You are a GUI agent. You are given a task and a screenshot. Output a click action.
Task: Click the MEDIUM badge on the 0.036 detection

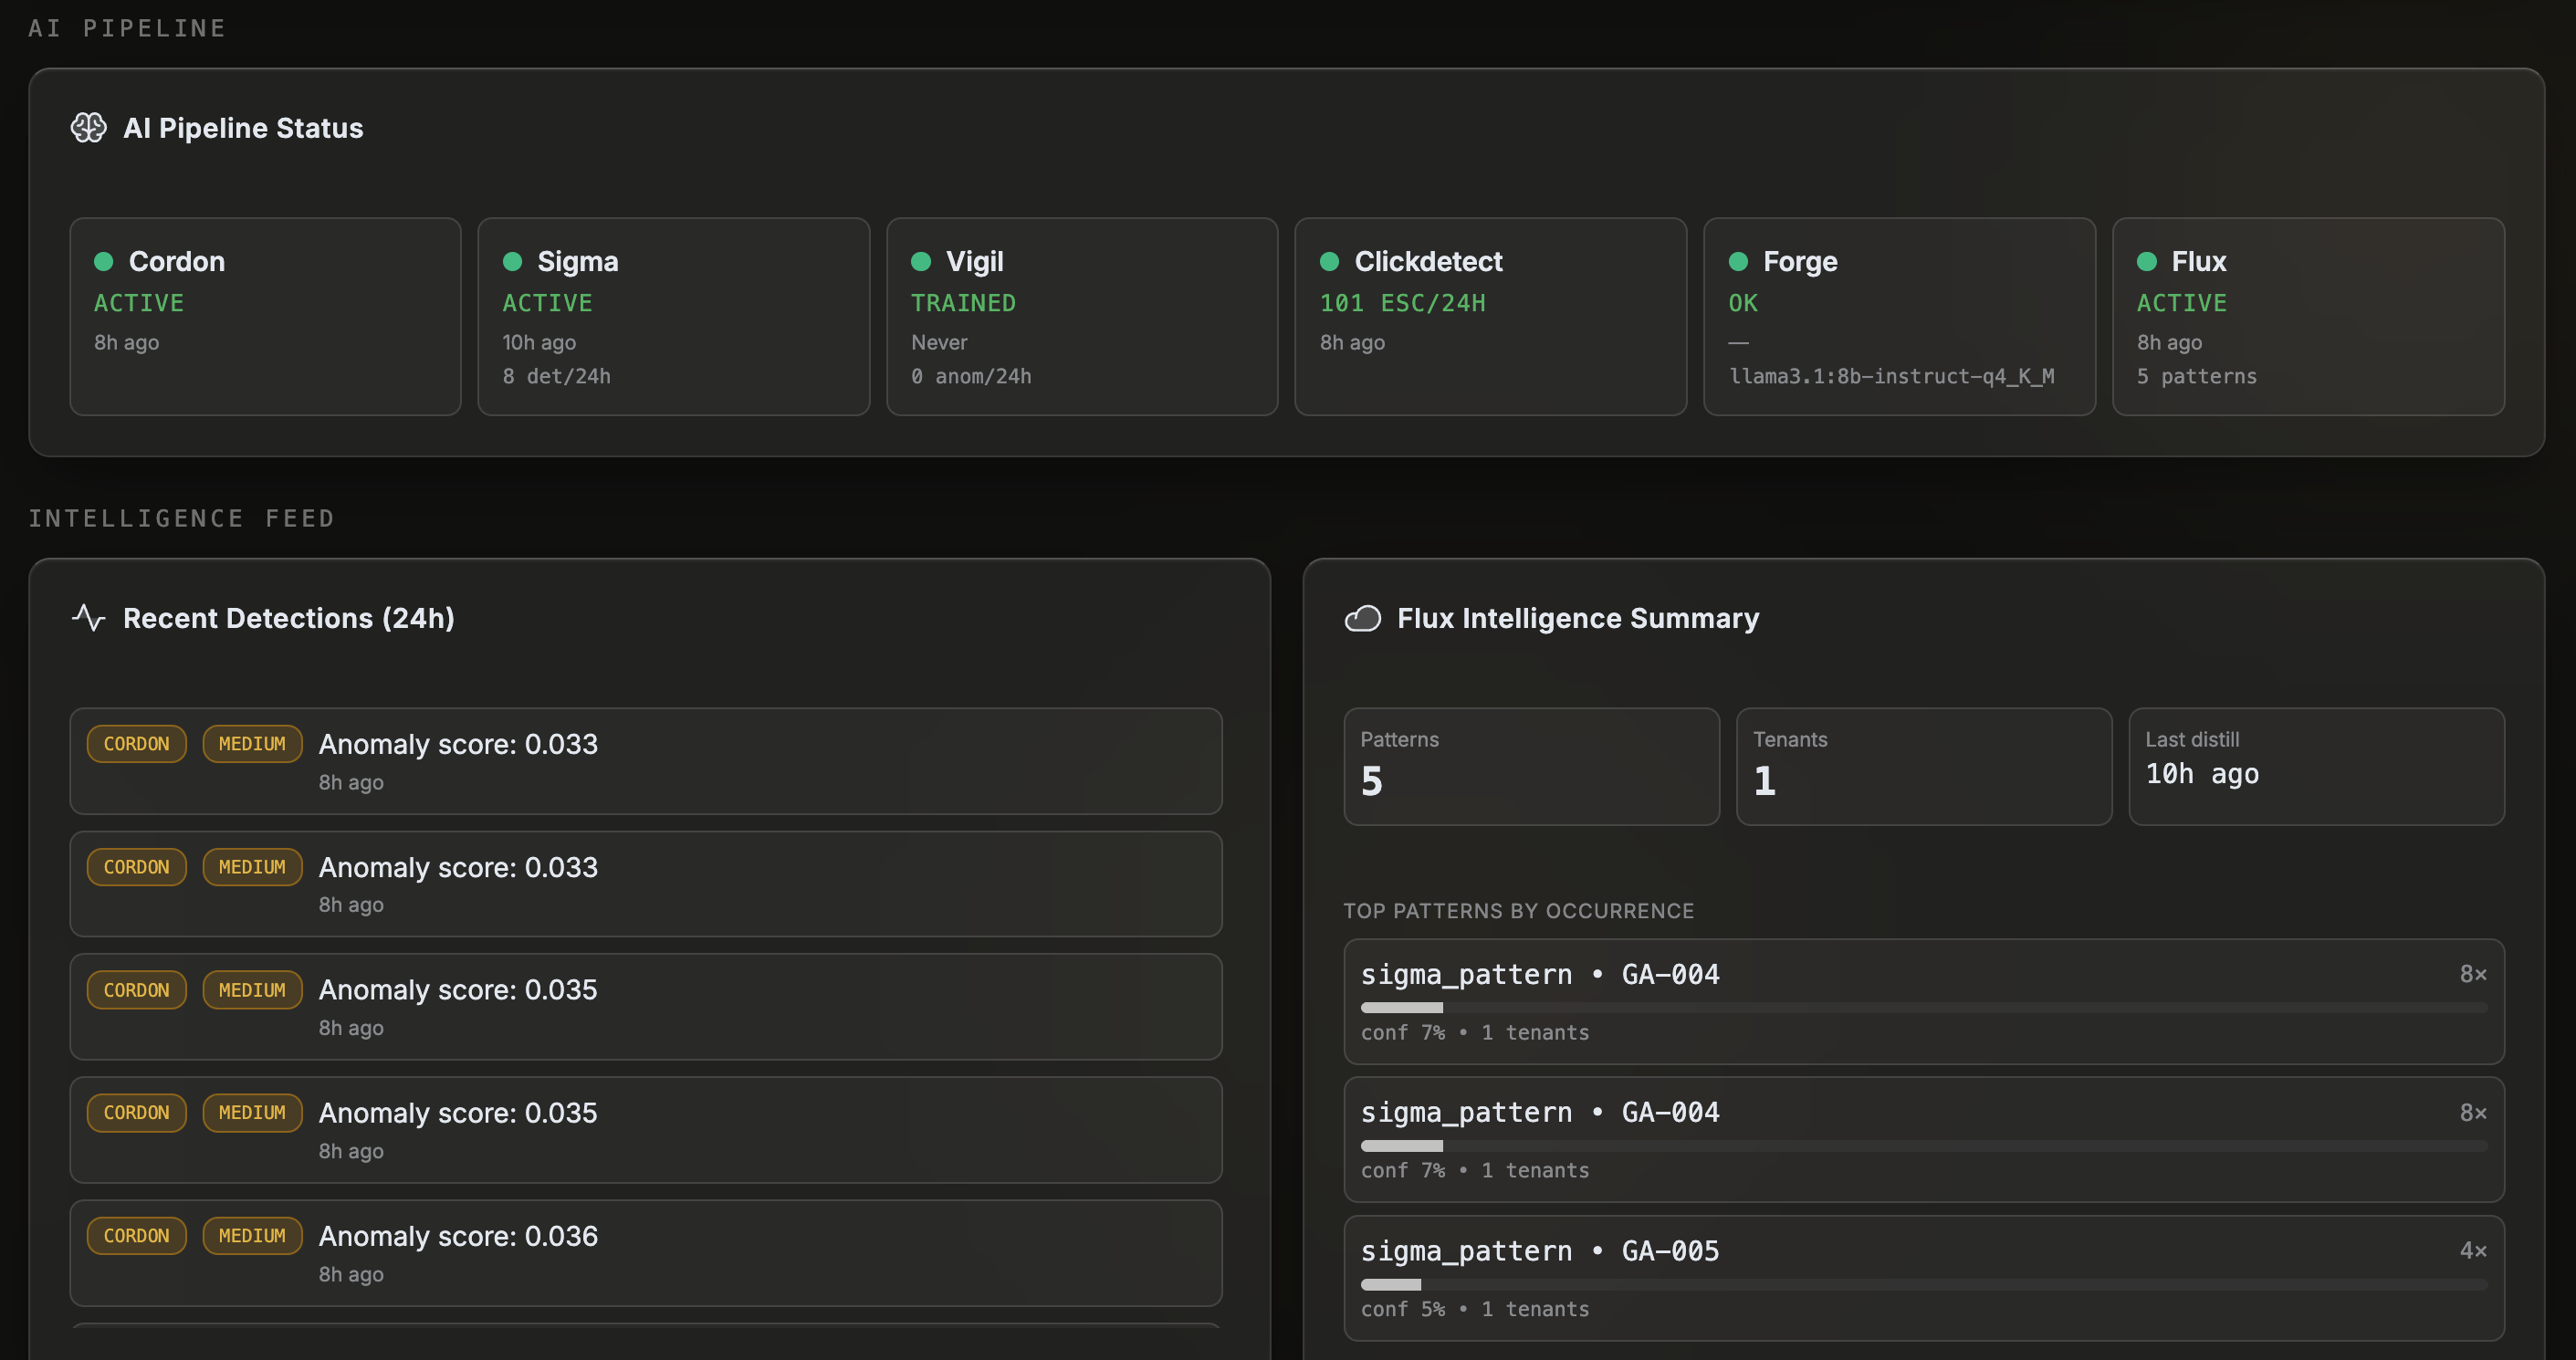coord(252,1235)
